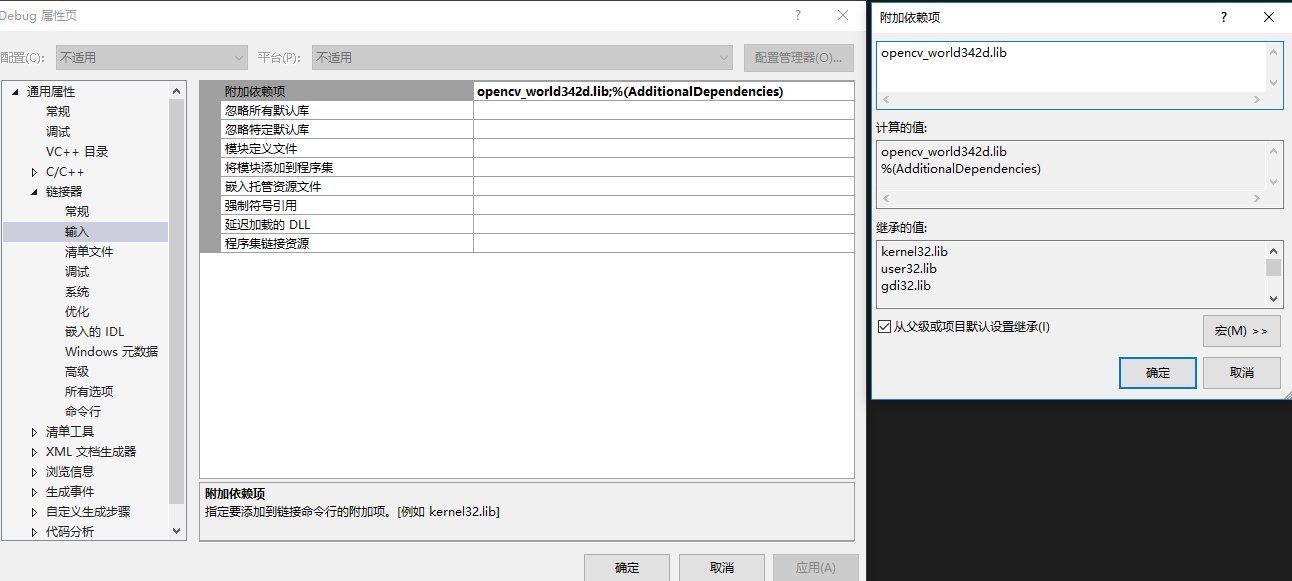The image size is (1292, 581).
Task: Expand the XML 文档生成器 node
Action: click(35, 452)
